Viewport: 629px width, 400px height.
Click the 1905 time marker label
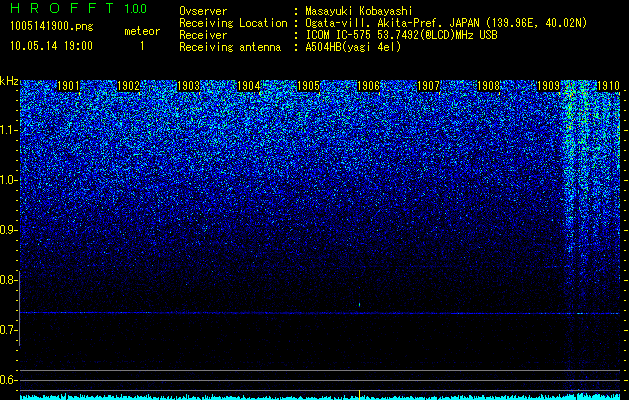click(308, 86)
